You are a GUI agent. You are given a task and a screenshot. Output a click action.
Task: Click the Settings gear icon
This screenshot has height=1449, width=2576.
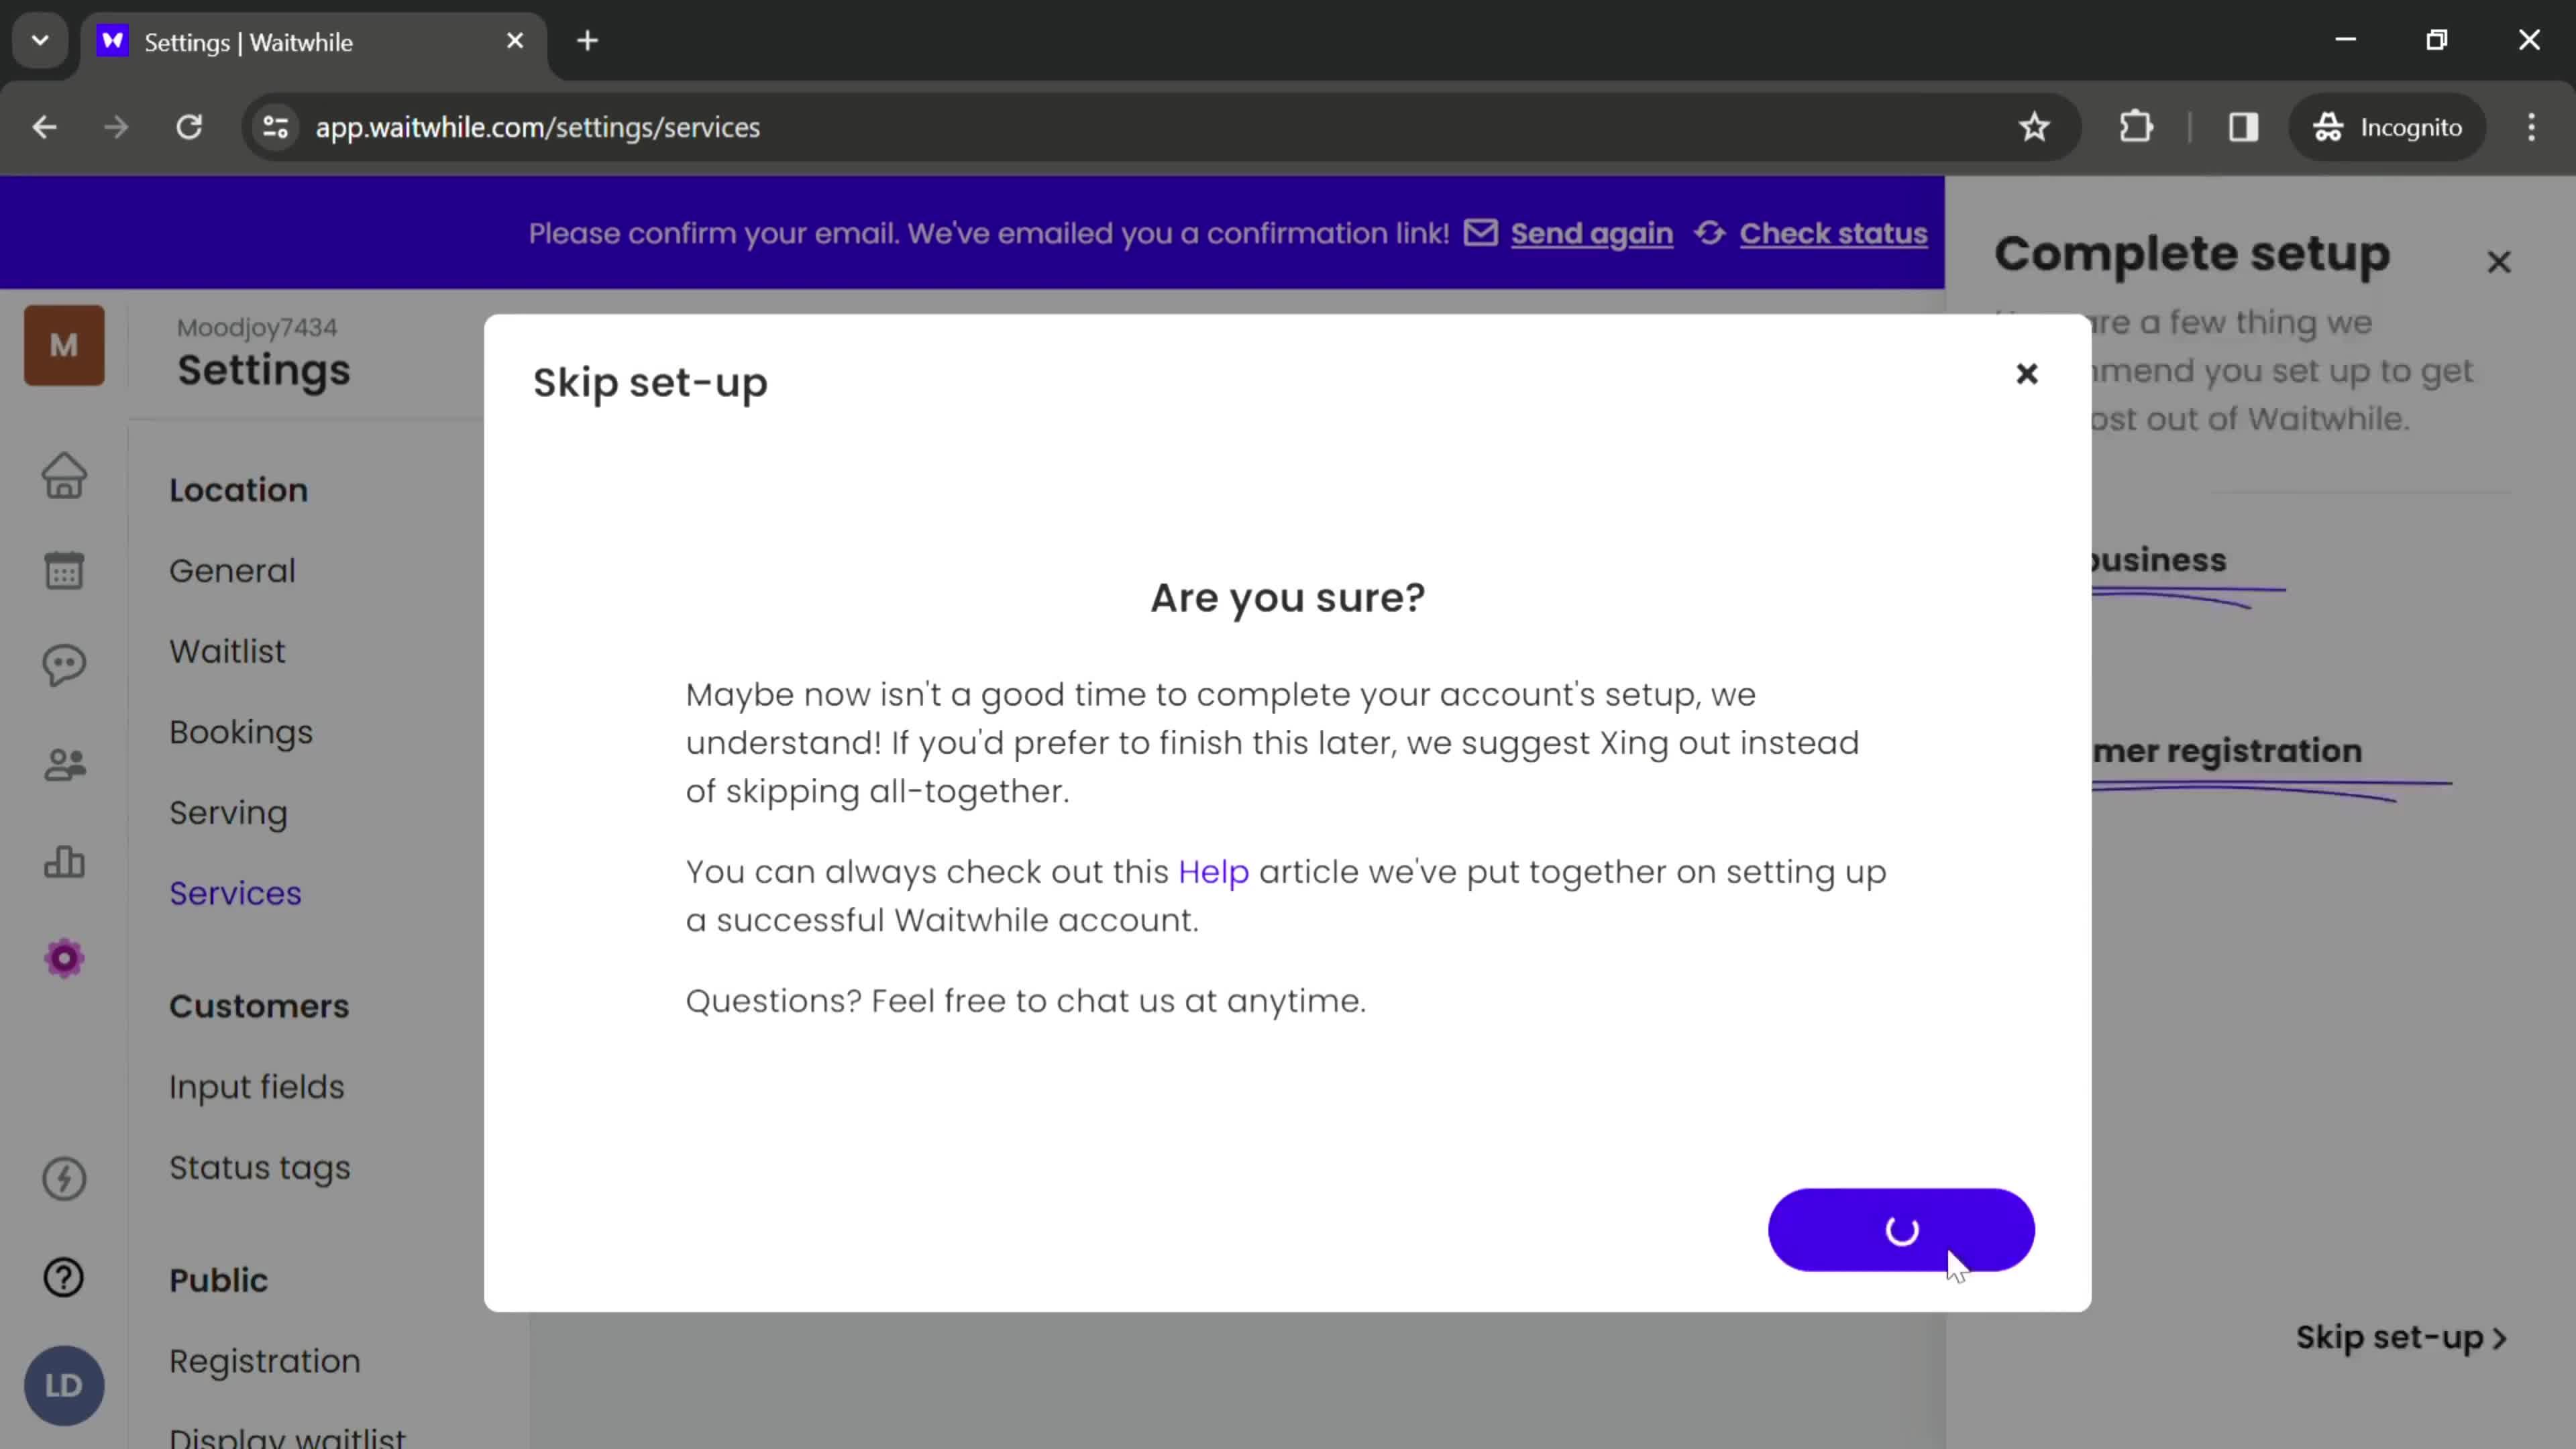click(x=64, y=959)
